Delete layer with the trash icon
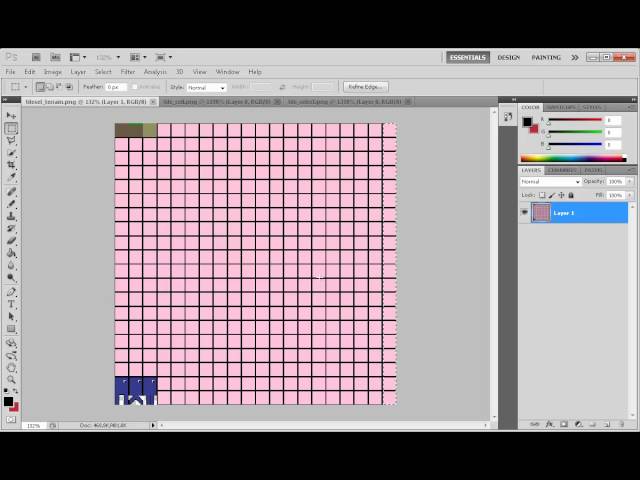 click(x=621, y=424)
